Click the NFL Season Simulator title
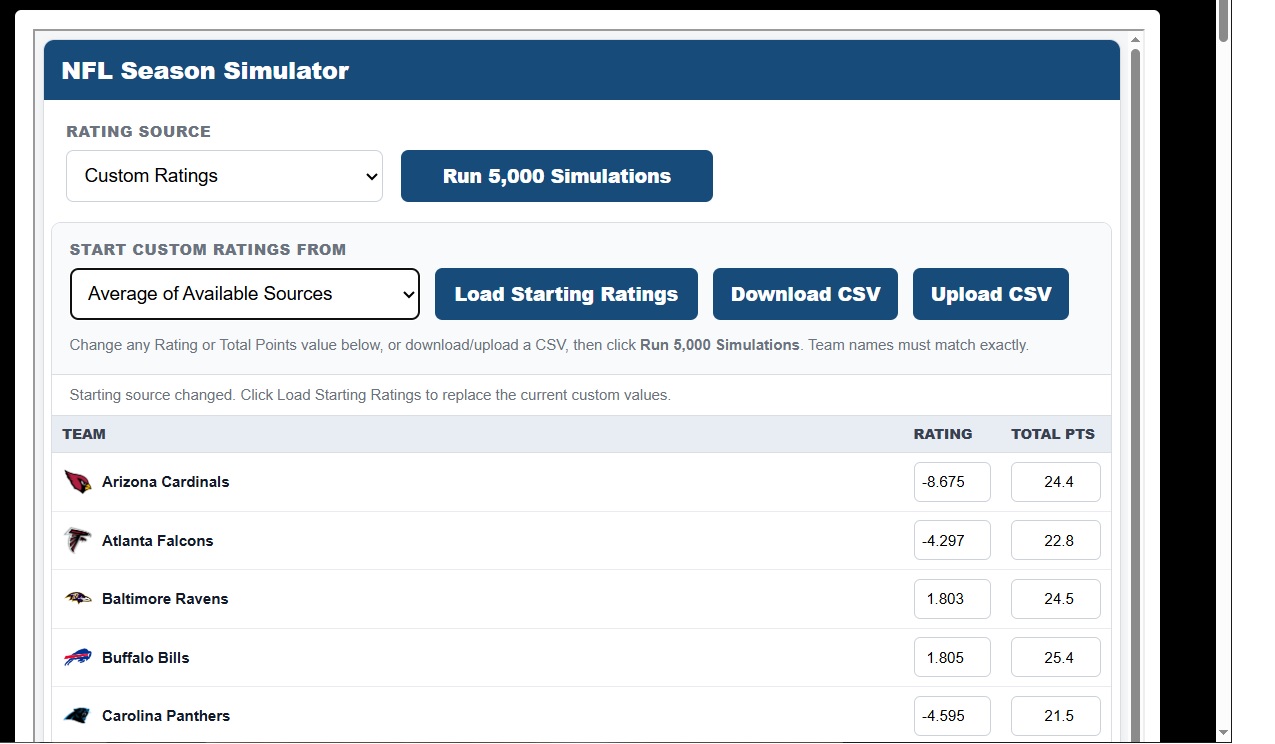The image size is (1275, 744). (205, 71)
